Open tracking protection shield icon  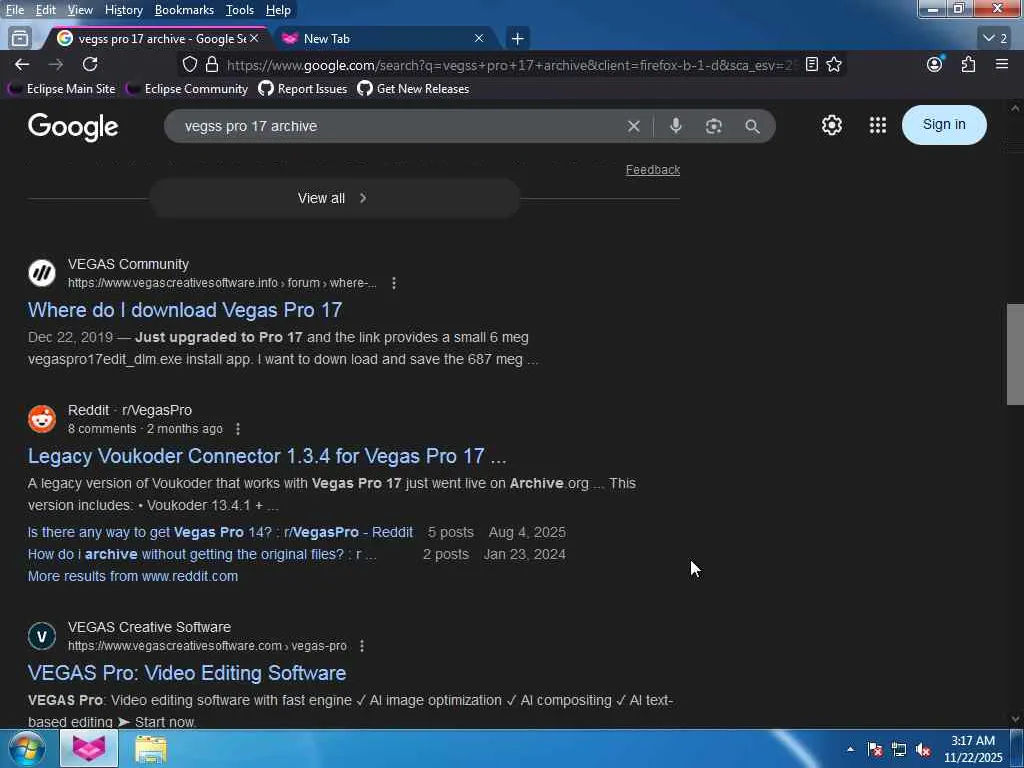pos(189,65)
